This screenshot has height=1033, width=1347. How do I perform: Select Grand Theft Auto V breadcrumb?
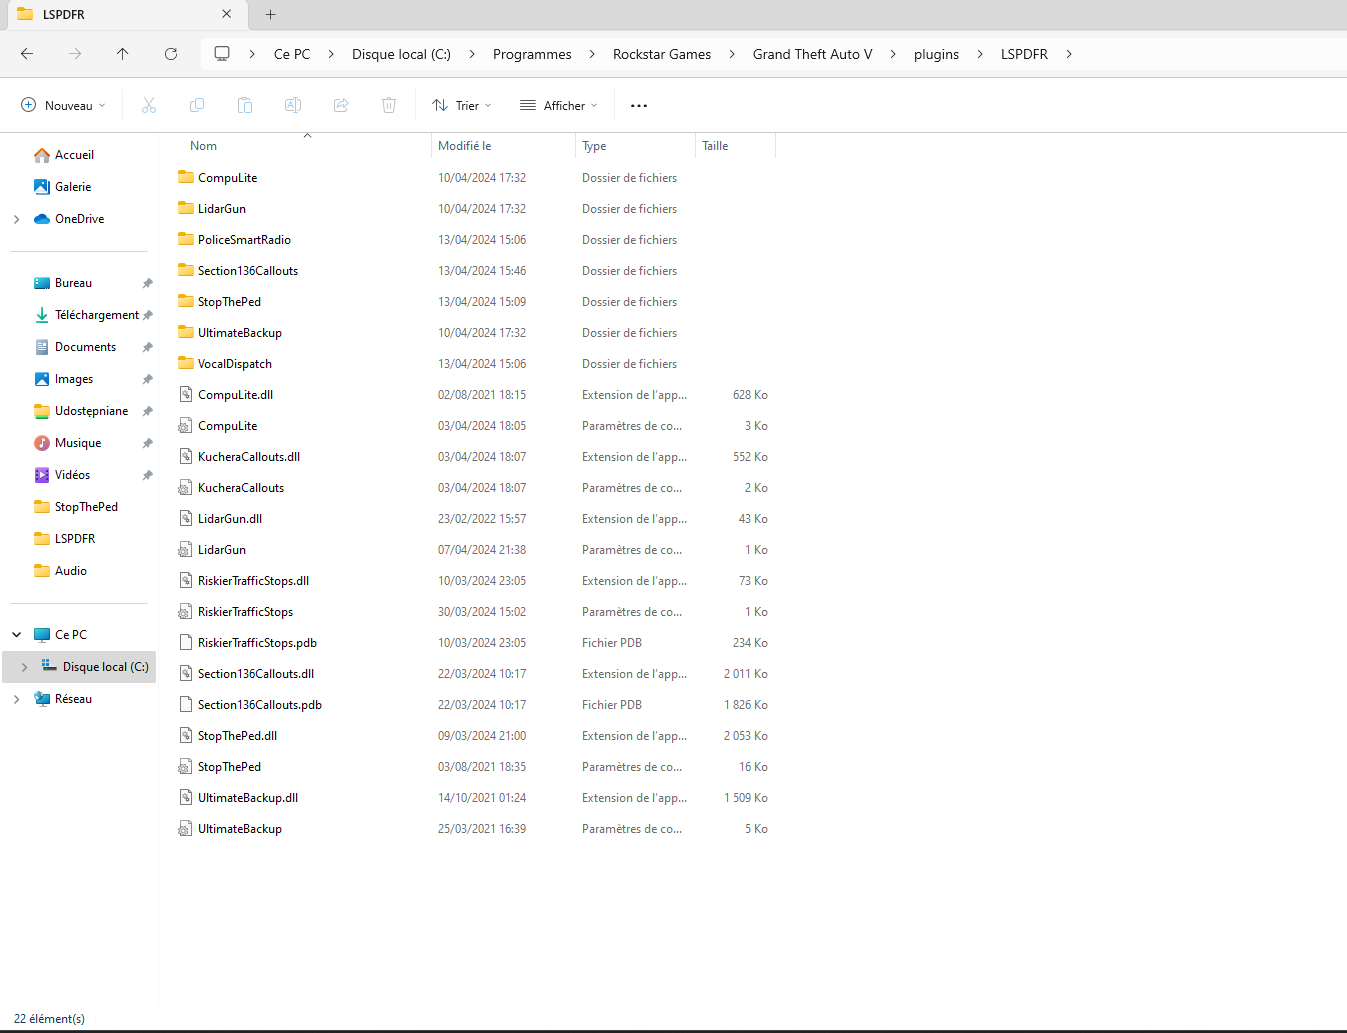812,54
